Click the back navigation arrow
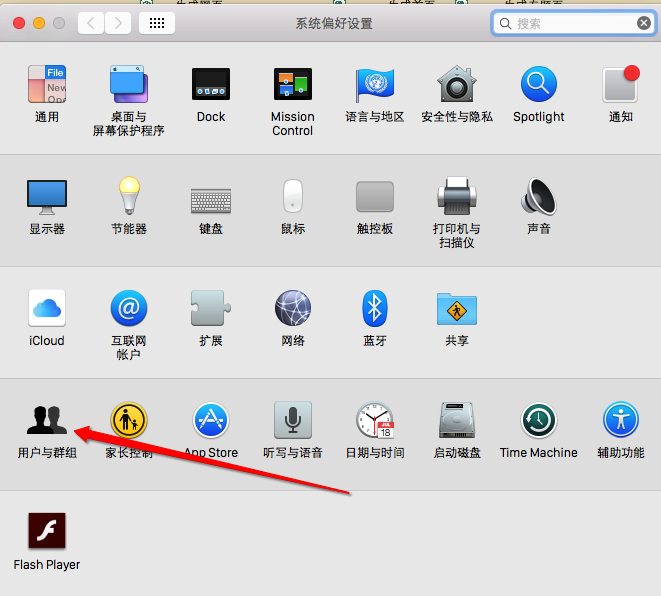661x596 pixels. (91, 23)
